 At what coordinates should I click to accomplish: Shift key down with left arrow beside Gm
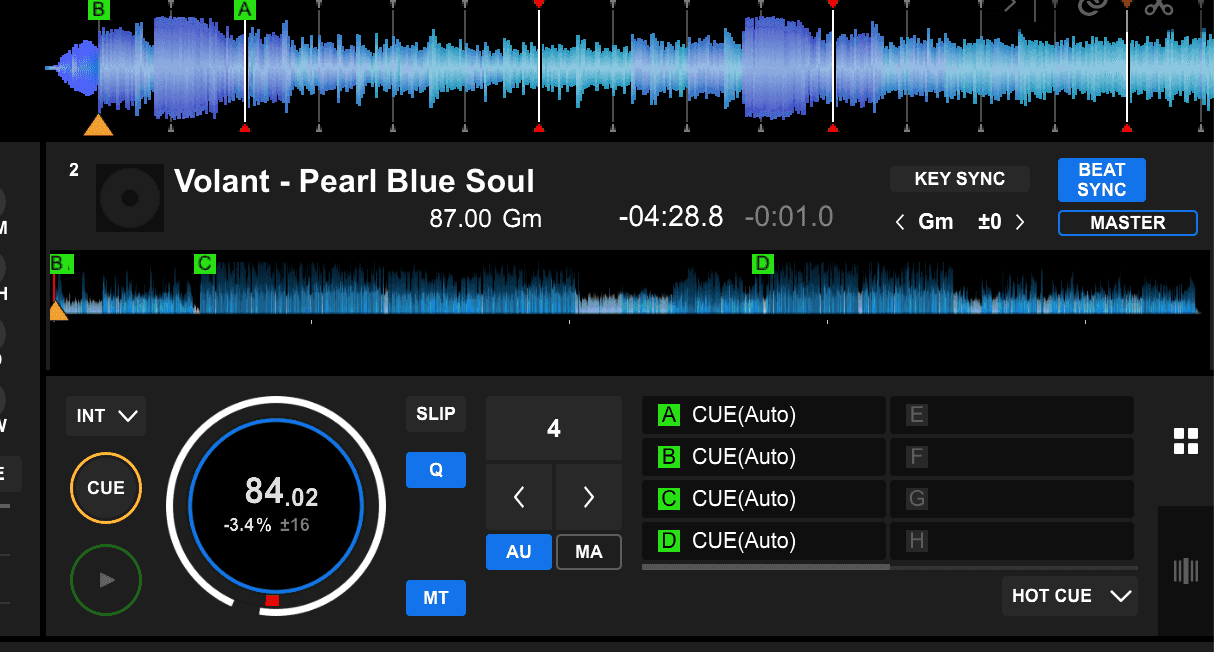coord(900,222)
